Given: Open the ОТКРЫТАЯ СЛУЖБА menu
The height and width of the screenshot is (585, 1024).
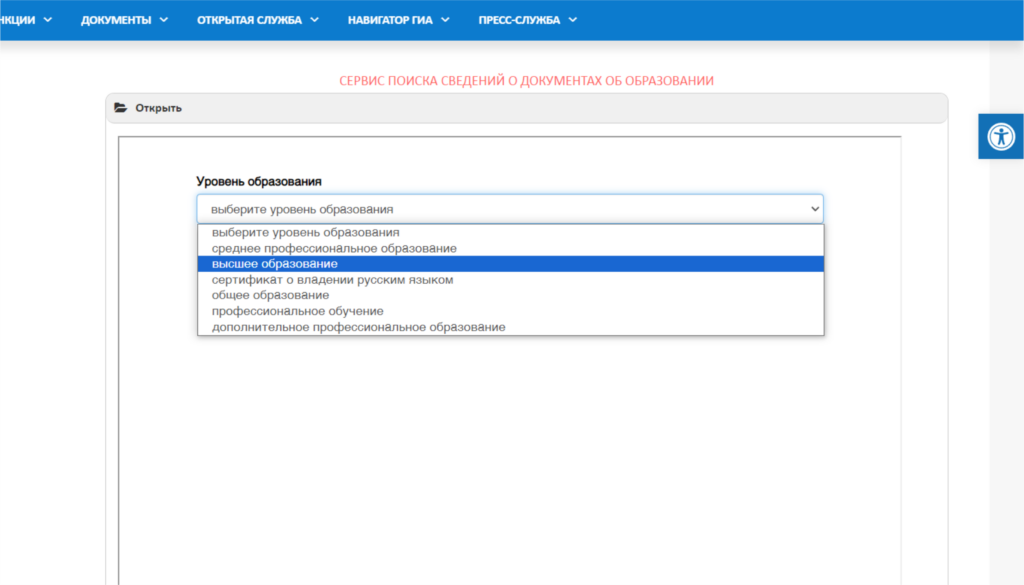Looking at the screenshot, I should pyautogui.click(x=249, y=20).
